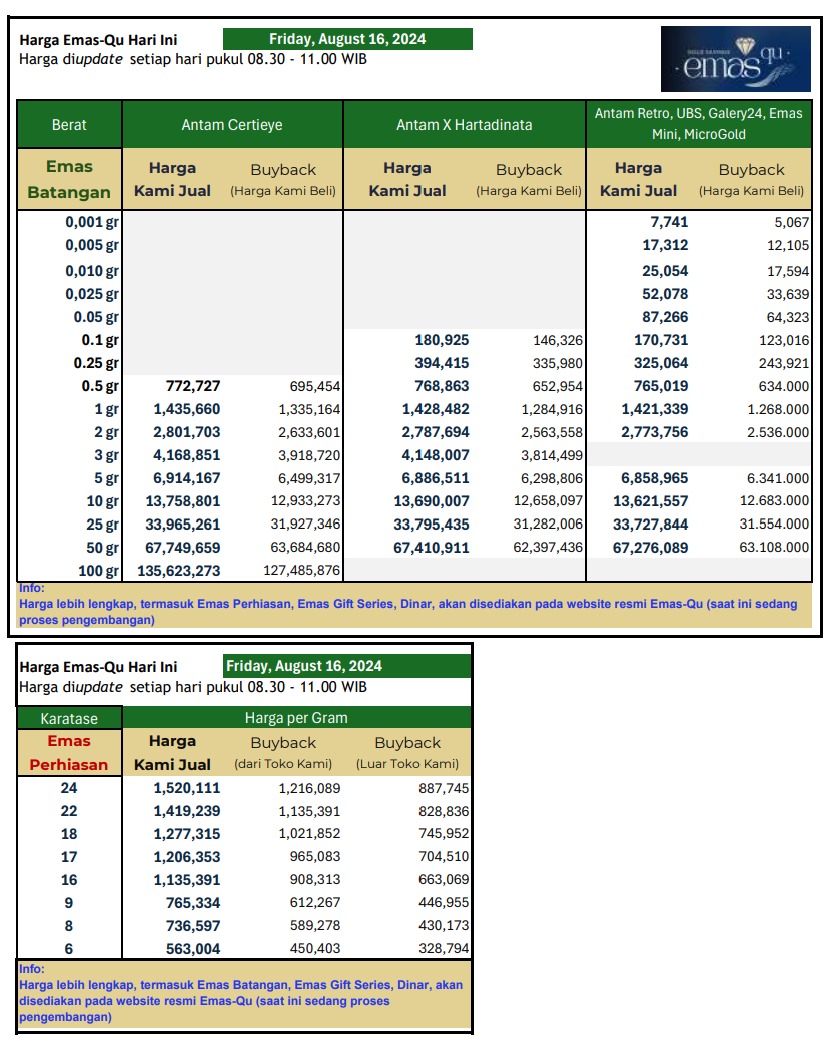The width and height of the screenshot is (838, 1042).
Task: Click the 0,001 gr weight row label
Action: point(92,222)
